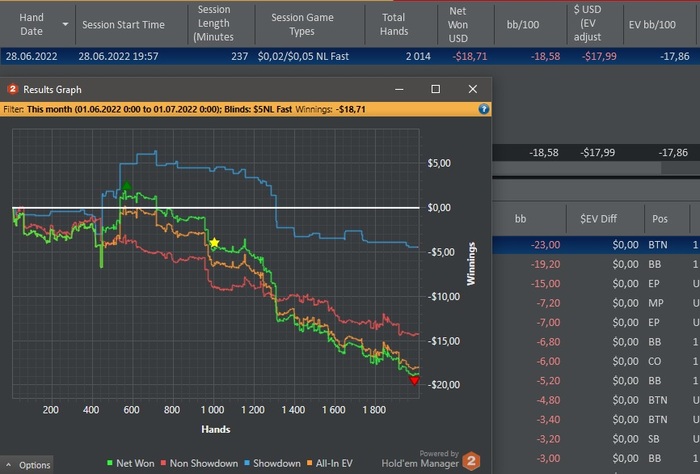Screen dimensions: 700x474
Task: Toggle the All-In EV legend series
Action: tap(329, 463)
